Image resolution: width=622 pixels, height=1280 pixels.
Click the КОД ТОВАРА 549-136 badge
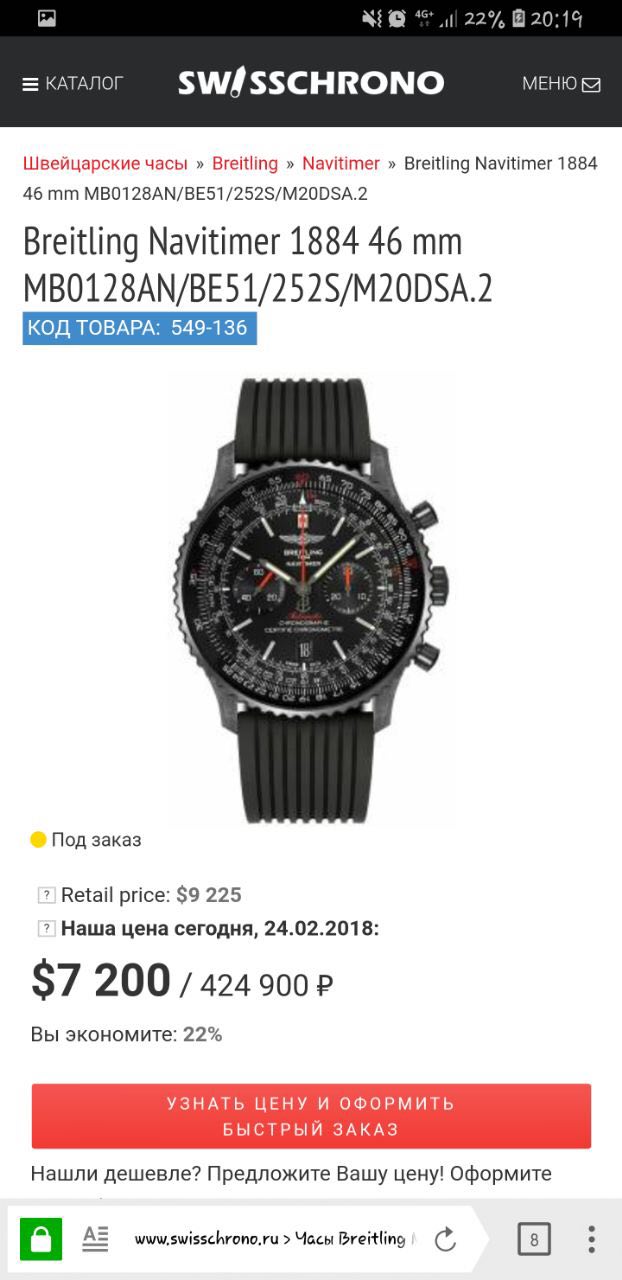point(140,328)
